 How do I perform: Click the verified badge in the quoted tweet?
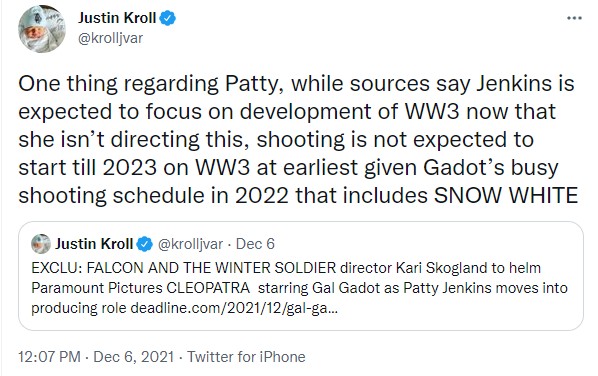[x=145, y=244]
